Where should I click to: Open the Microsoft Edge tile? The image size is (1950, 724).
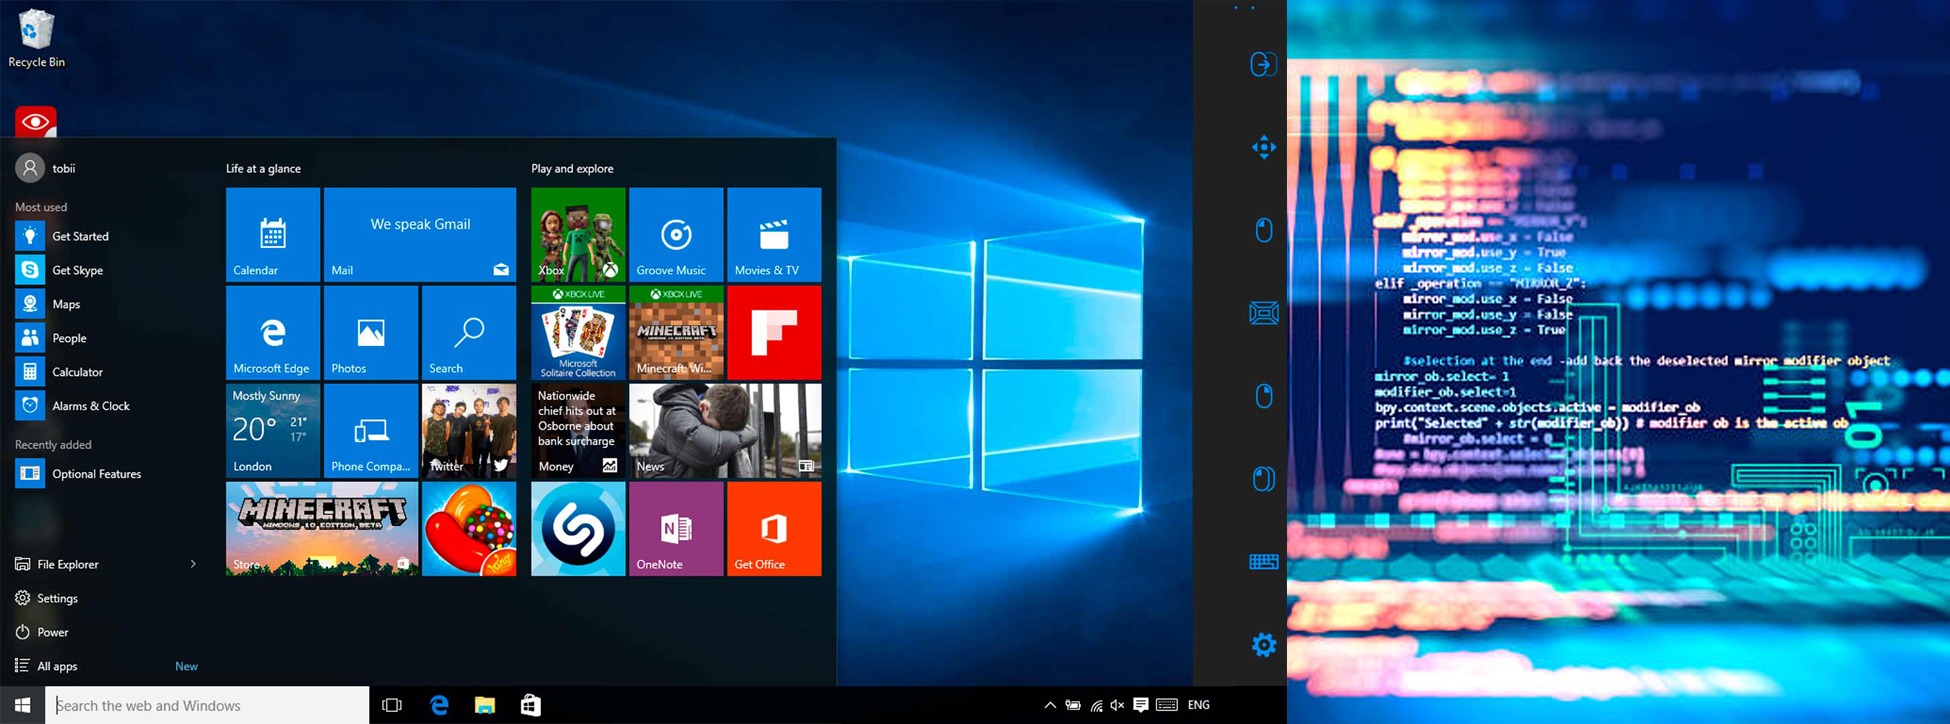[273, 333]
